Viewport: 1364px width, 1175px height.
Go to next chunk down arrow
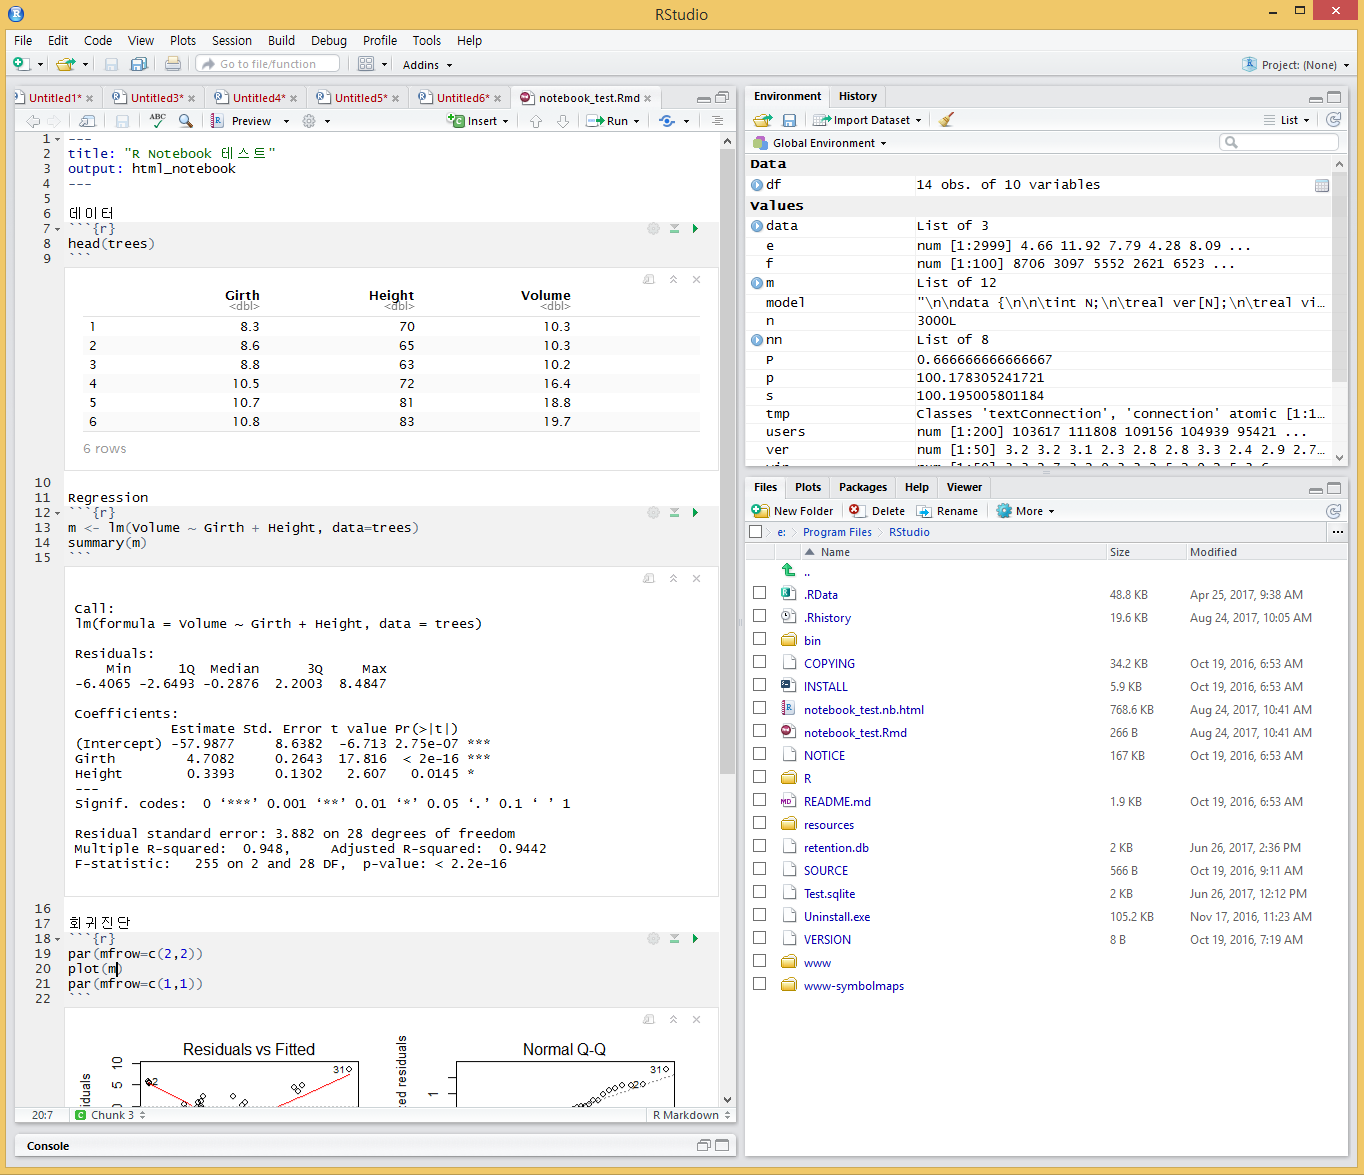(x=563, y=121)
